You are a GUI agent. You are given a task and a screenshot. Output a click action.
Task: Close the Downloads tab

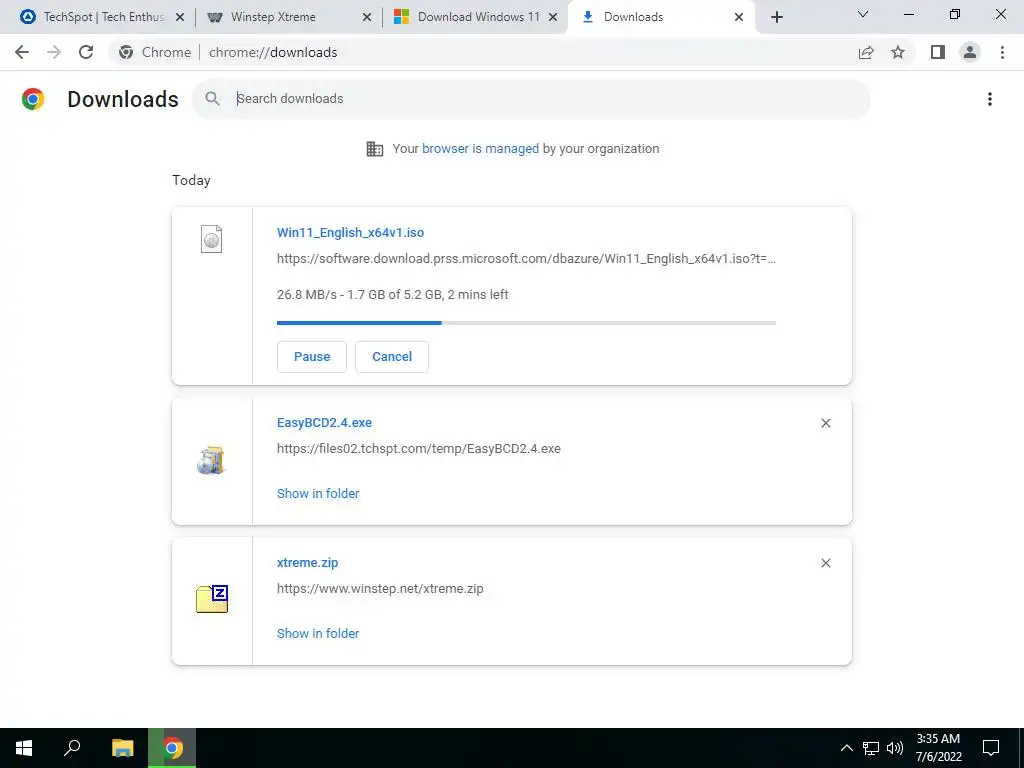(739, 17)
